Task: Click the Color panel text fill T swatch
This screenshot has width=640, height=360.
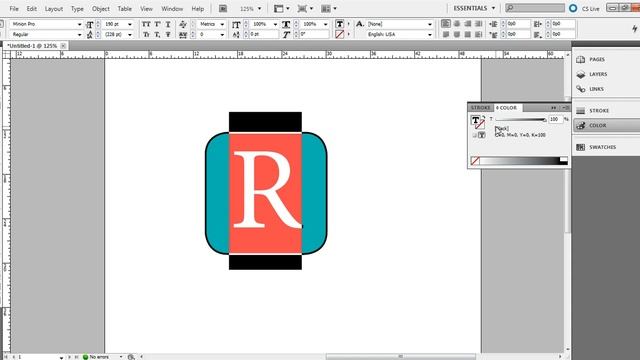Action: click(476, 120)
